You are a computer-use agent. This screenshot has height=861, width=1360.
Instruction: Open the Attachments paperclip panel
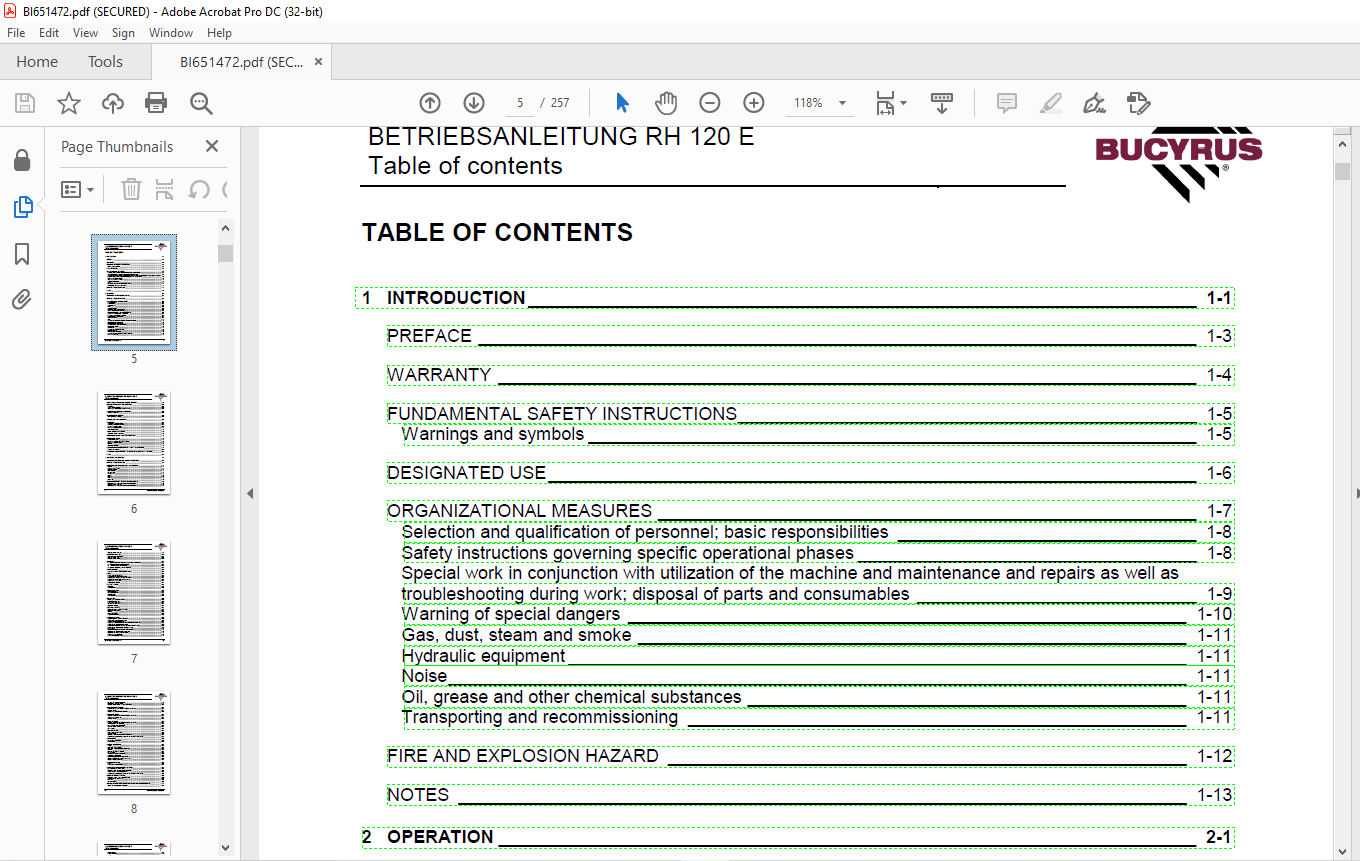click(x=22, y=299)
